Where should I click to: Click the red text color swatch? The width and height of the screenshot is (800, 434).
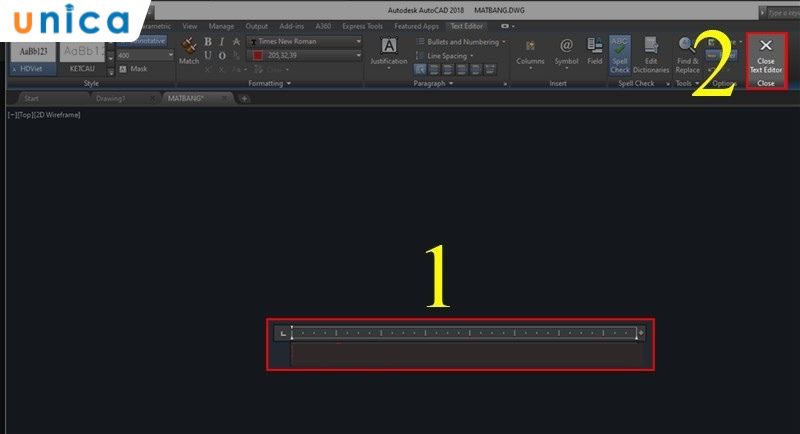pyautogui.click(x=258, y=55)
